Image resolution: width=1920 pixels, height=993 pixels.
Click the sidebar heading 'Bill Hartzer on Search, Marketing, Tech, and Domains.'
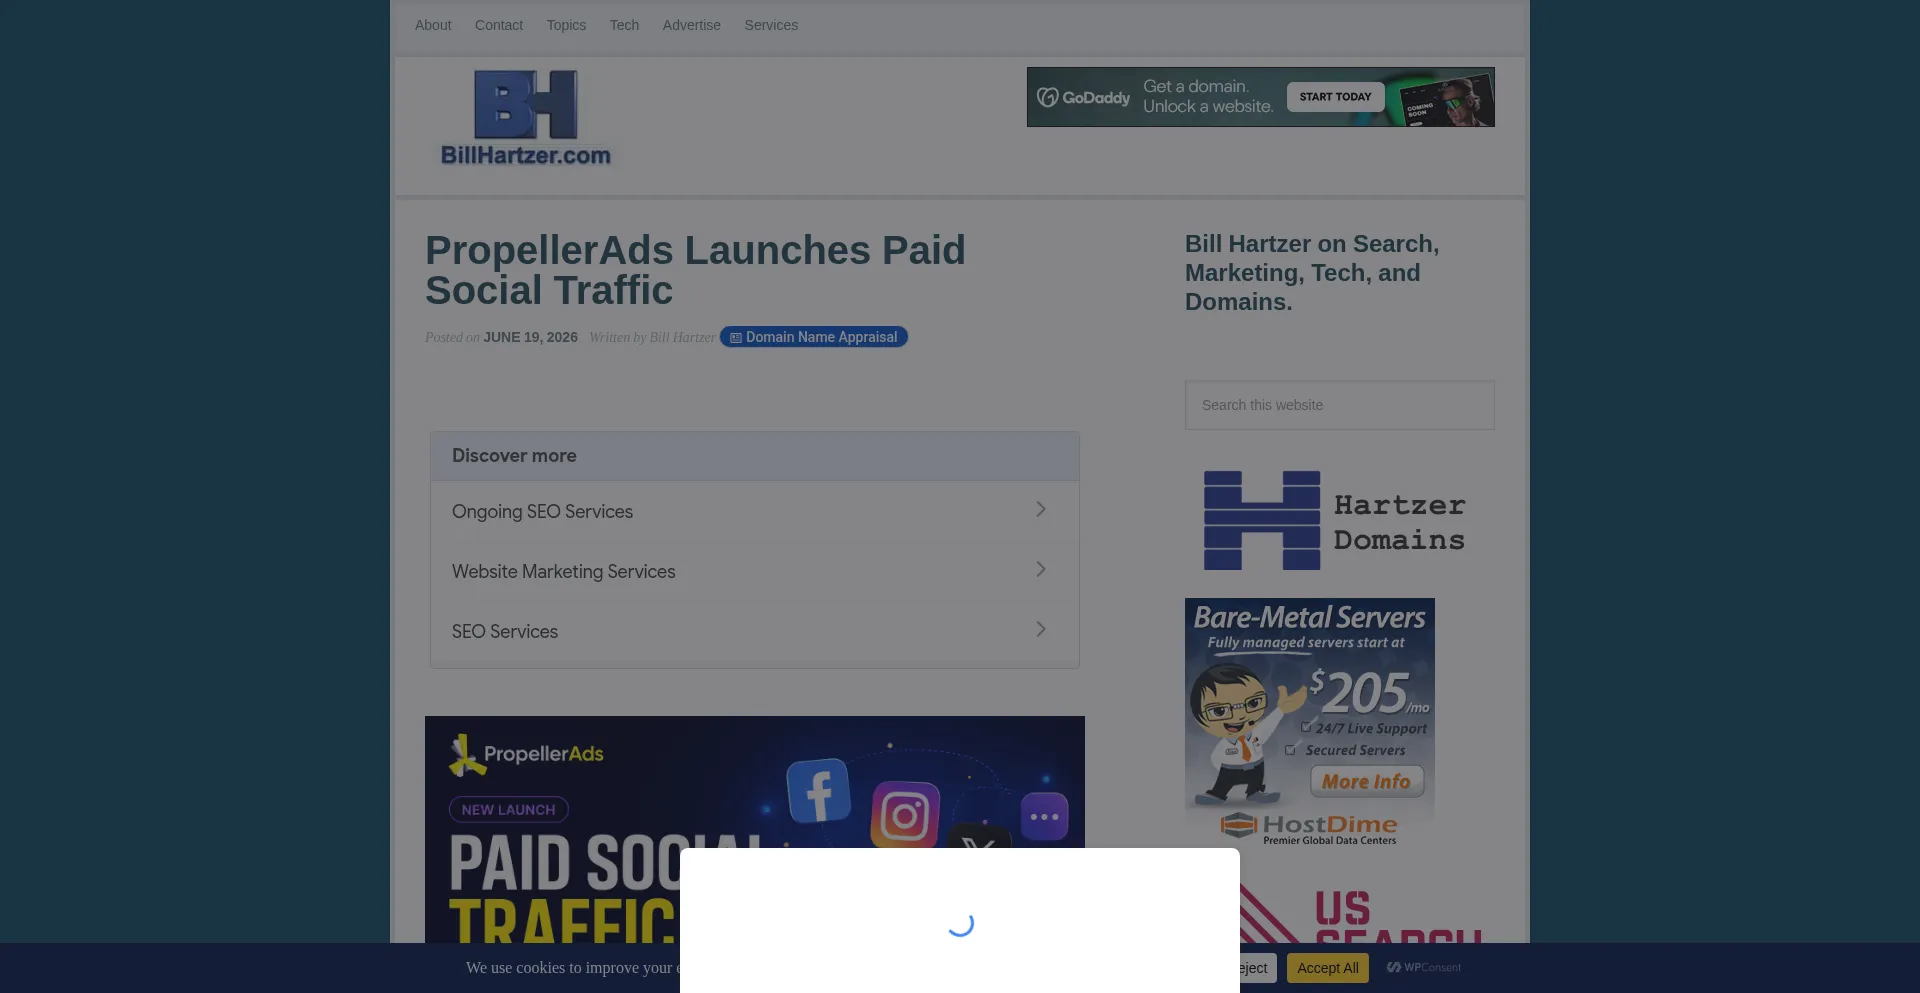(x=1312, y=273)
